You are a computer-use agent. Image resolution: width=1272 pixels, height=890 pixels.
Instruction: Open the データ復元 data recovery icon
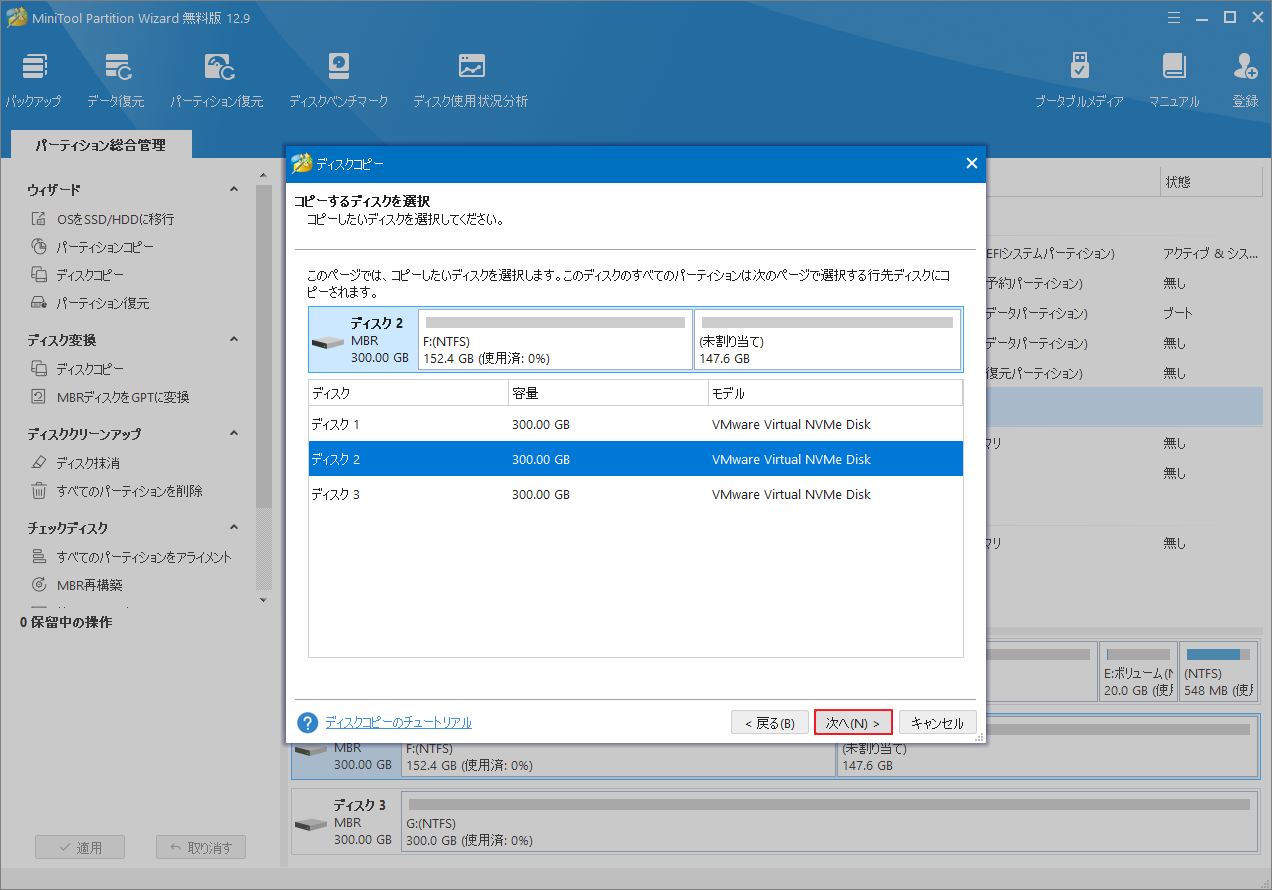click(x=115, y=80)
